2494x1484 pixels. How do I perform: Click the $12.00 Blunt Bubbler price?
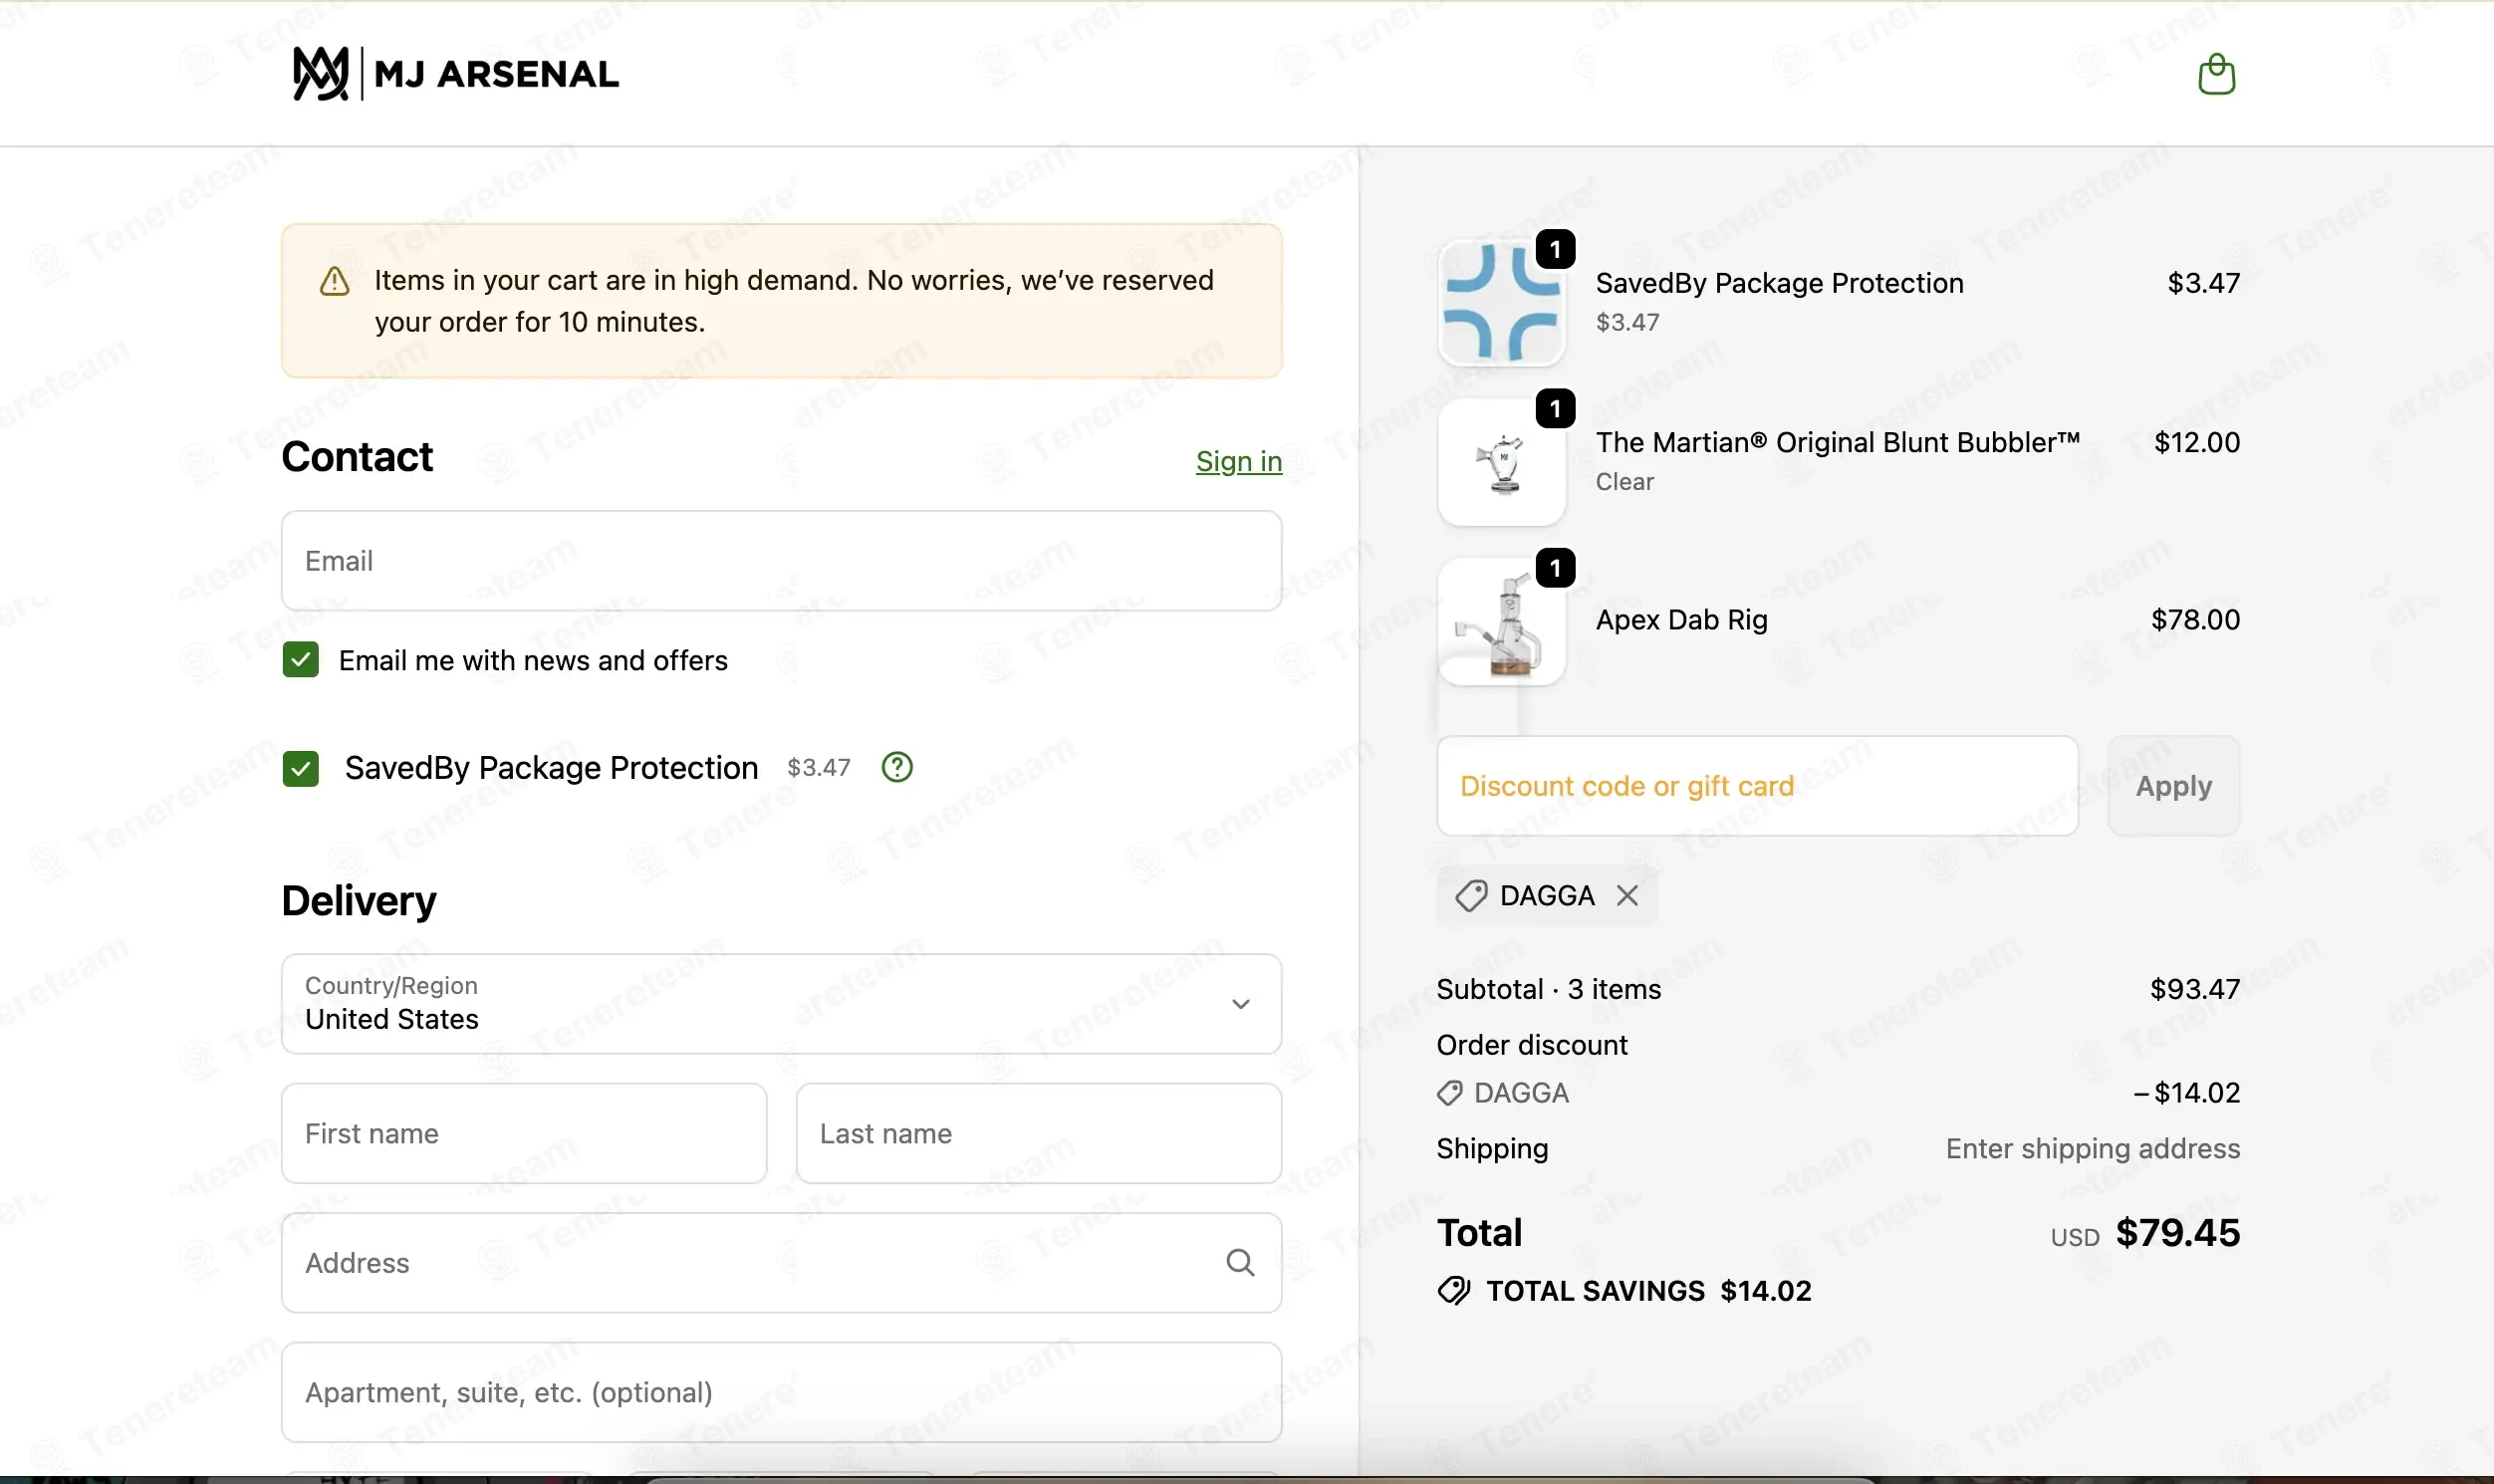[x=2196, y=442]
